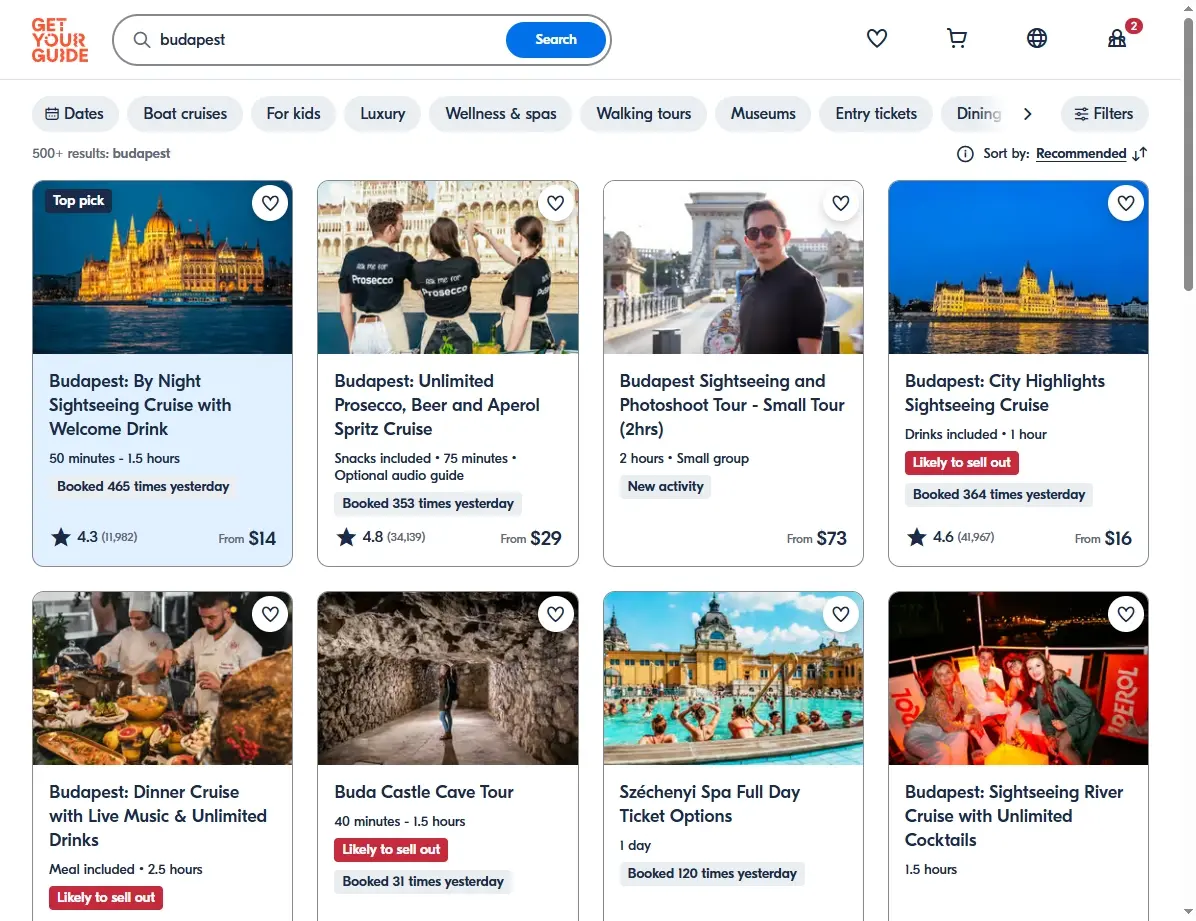Open Sightseeing and Photoshoot Tour title

732,404
